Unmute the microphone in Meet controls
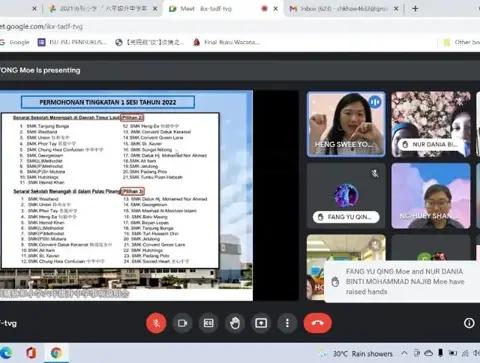 156,323
